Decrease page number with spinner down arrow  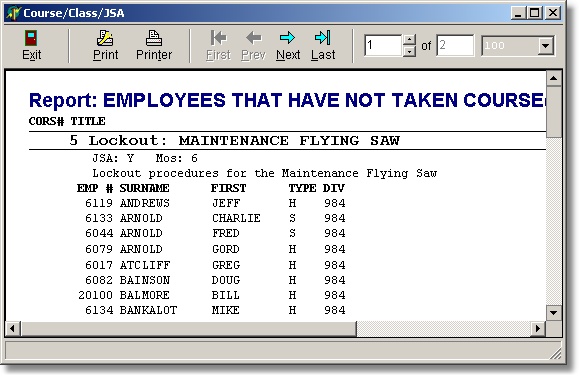click(410, 51)
